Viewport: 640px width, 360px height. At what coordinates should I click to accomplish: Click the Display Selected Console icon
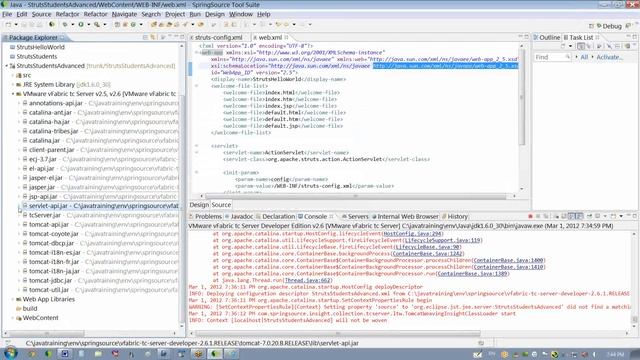coord(598,216)
